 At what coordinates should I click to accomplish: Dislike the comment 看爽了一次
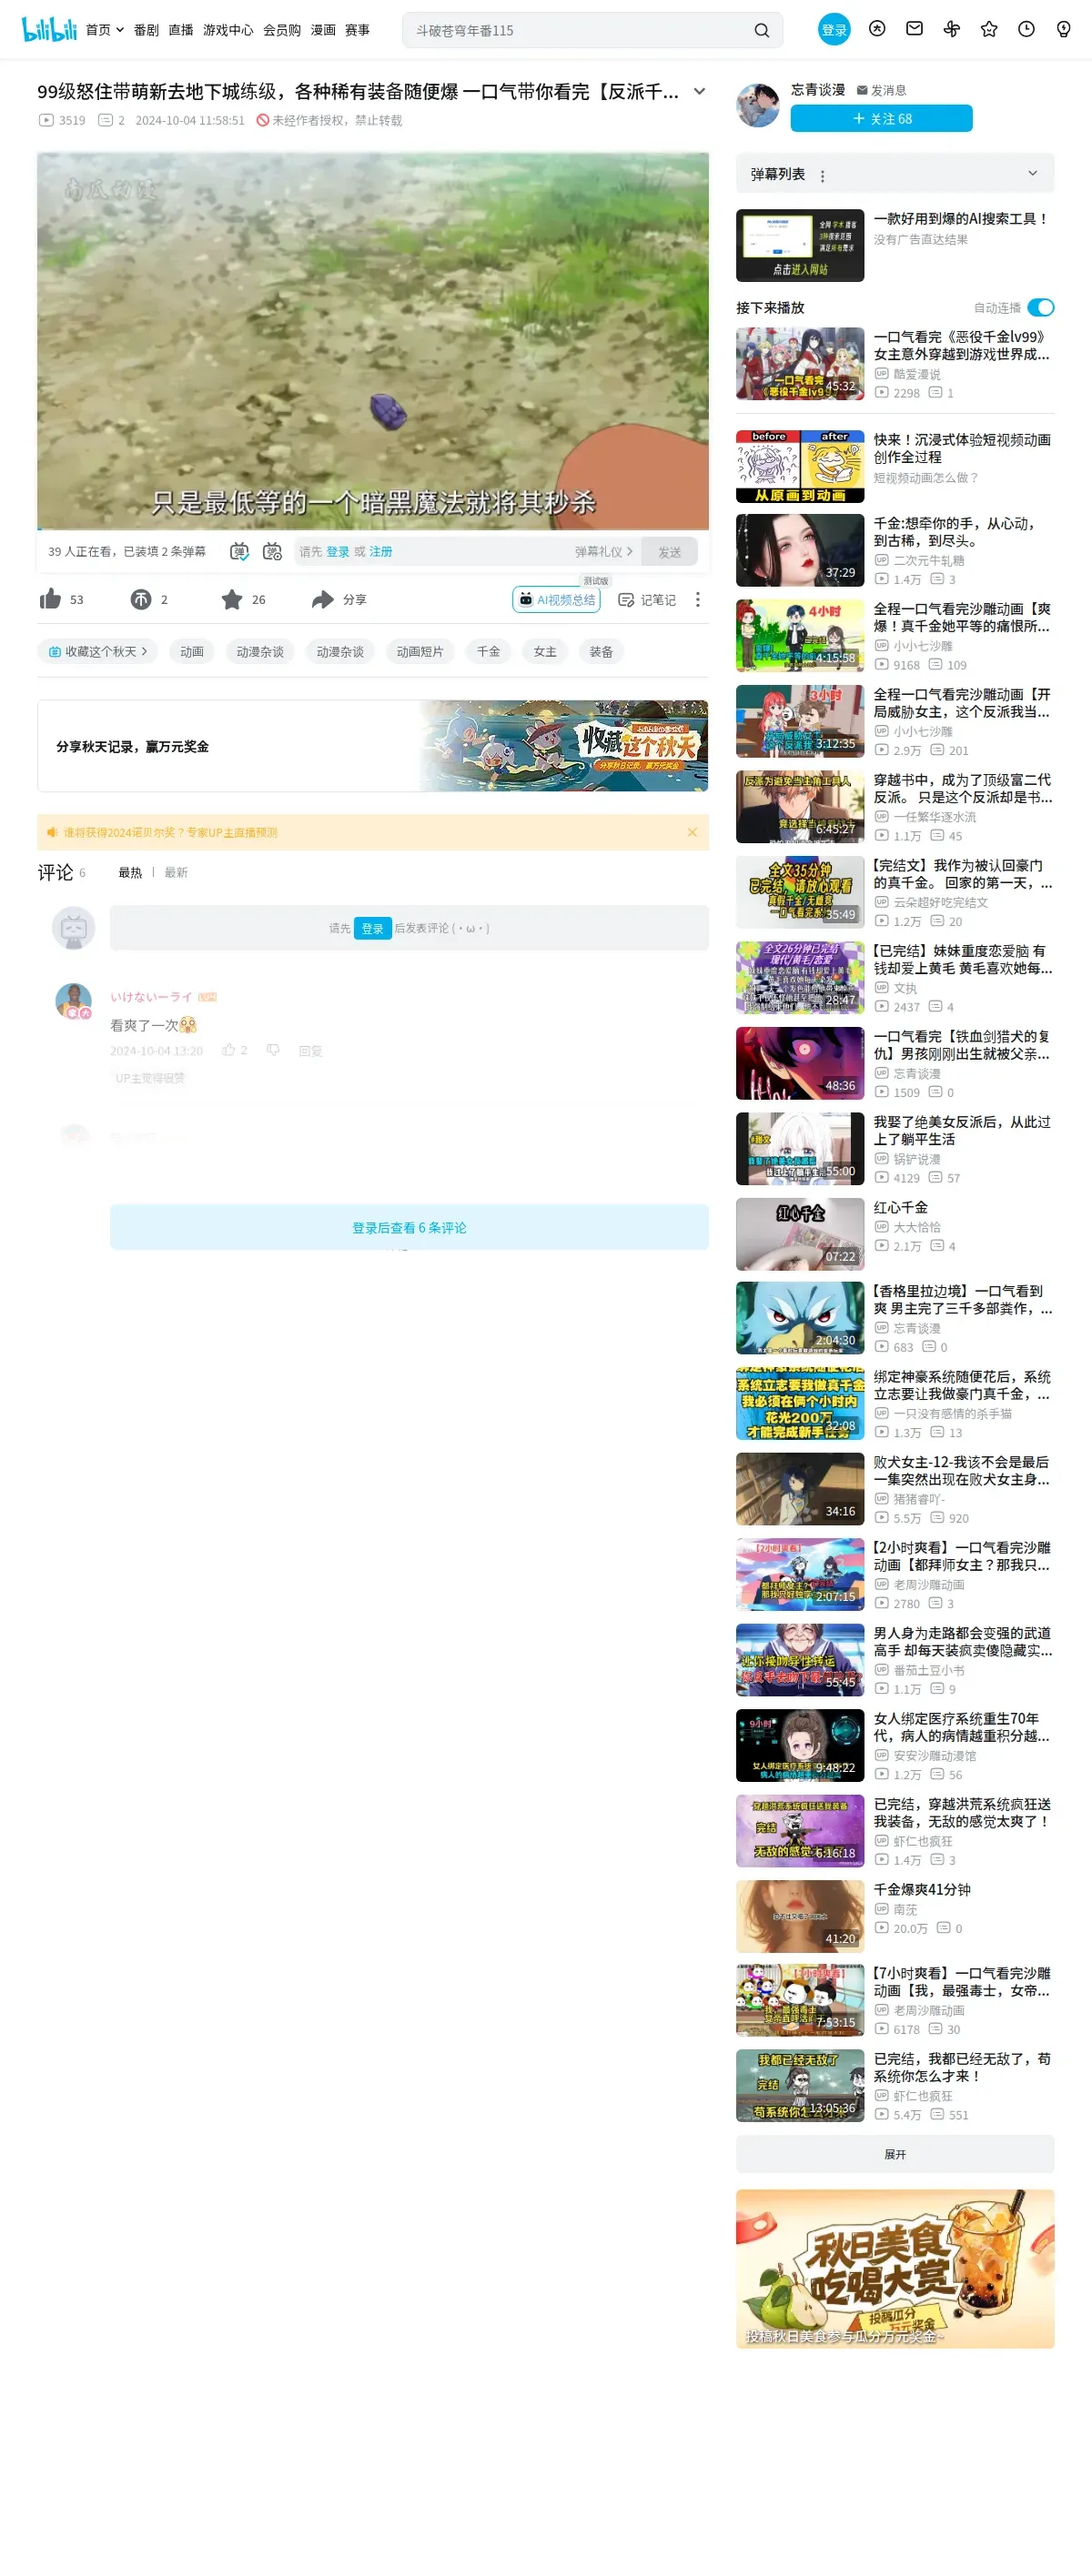pos(273,1050)
